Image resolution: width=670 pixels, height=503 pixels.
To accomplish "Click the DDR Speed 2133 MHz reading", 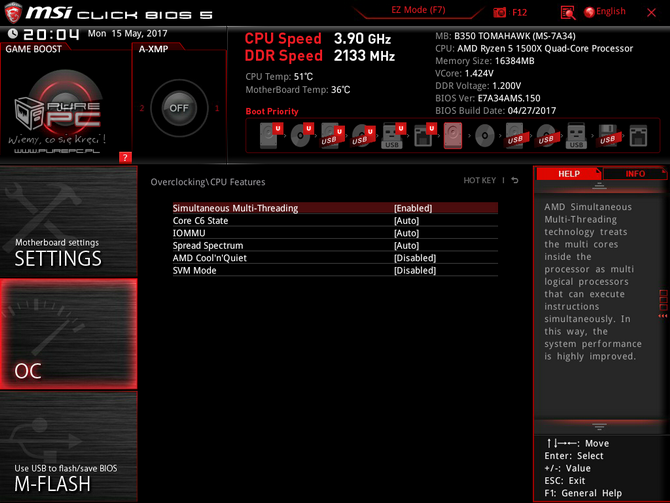I will click(x=320, y=56).
